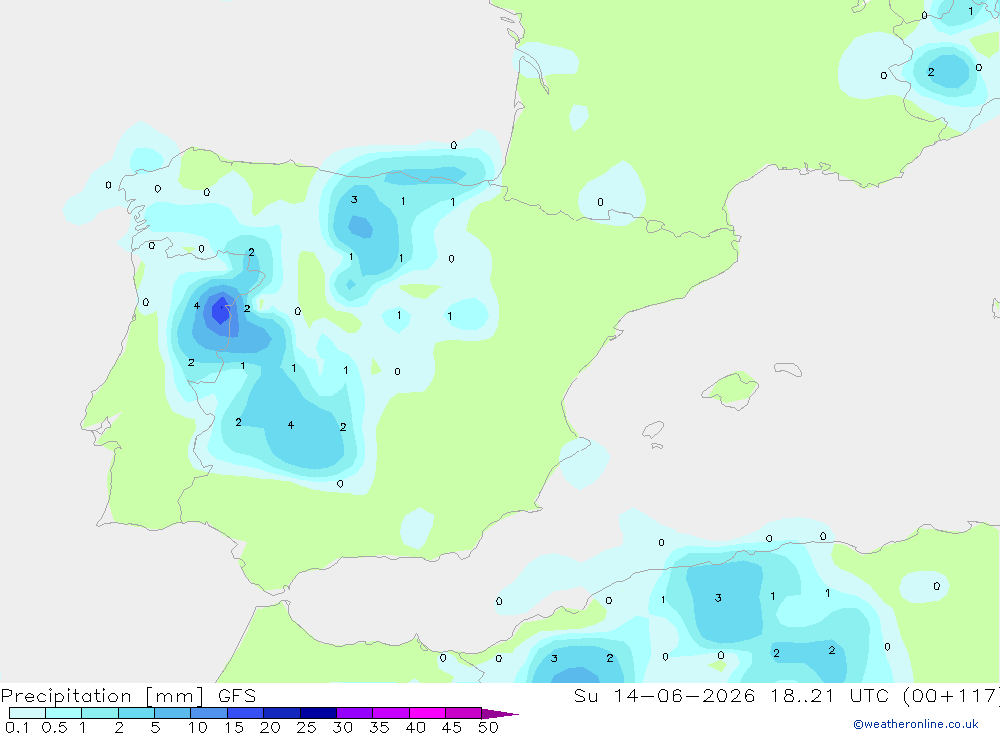Click the "(00+117)" forecast offset text
Image resolution: width=1000 pixels, height=733 pixels.
[x=951, y=695]
